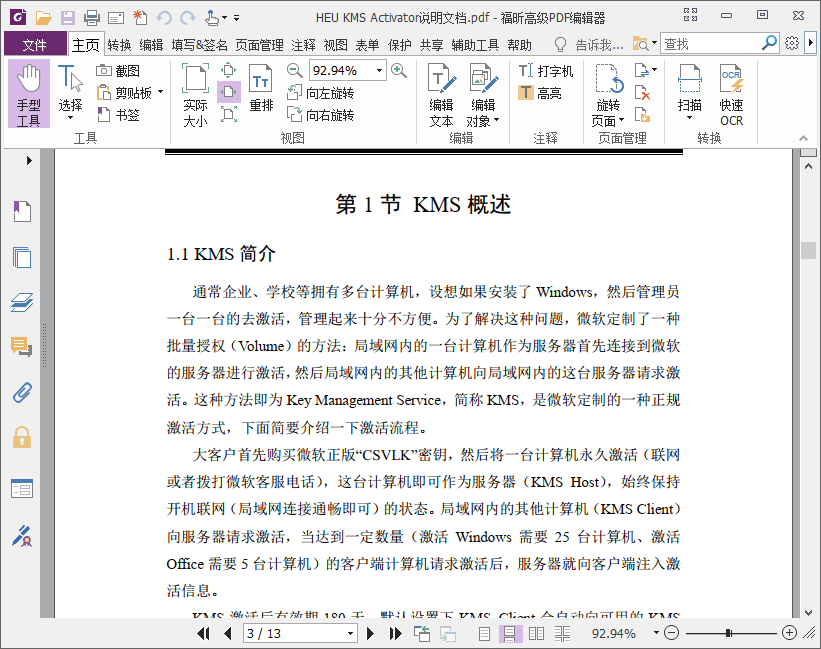821x649 pixels.
Task: Select the Hand tool (手型工具)
Action: [x=29, y=94]
